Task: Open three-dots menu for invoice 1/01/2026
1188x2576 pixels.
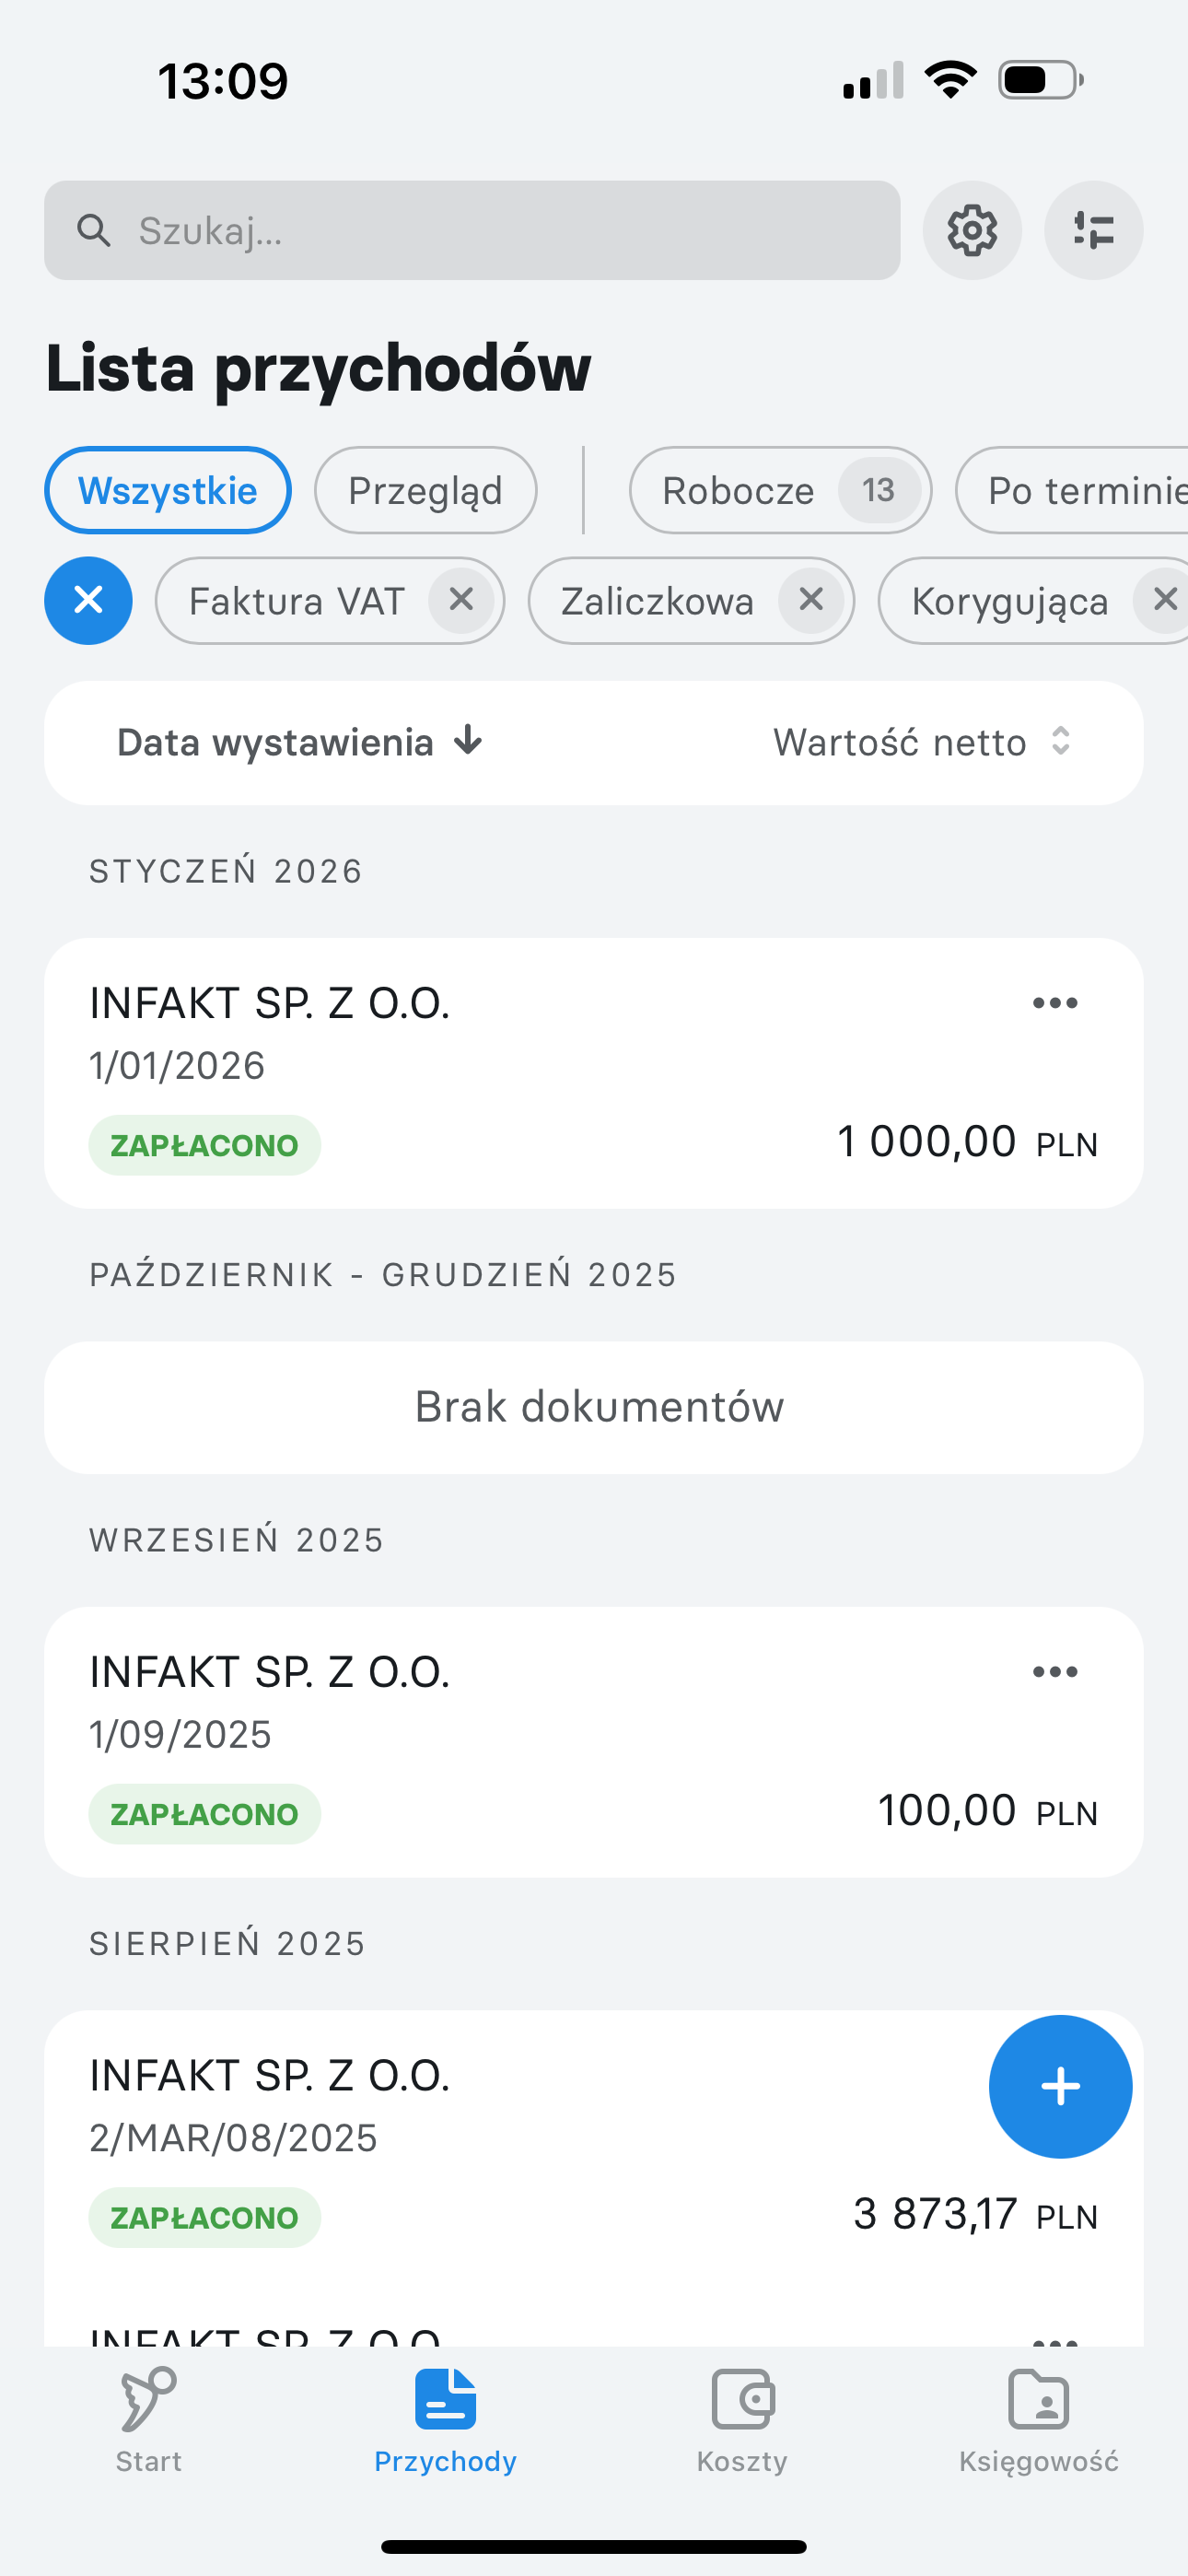Action: point(1055,1003)
